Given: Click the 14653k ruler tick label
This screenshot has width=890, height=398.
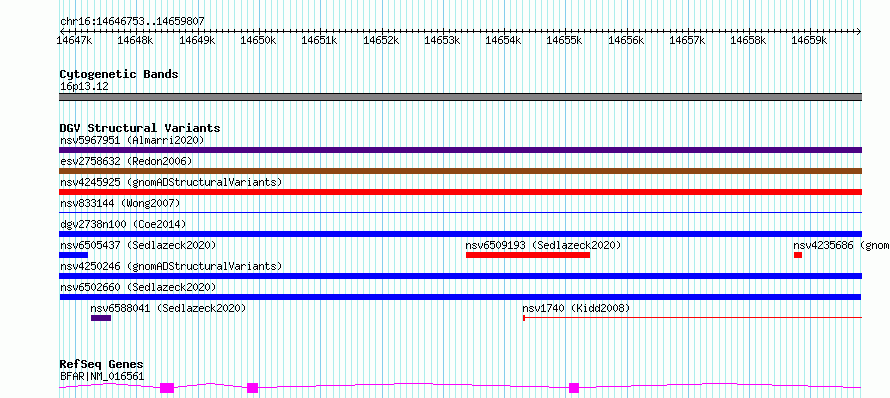Looking at the screenshot, I should point(442,40).
